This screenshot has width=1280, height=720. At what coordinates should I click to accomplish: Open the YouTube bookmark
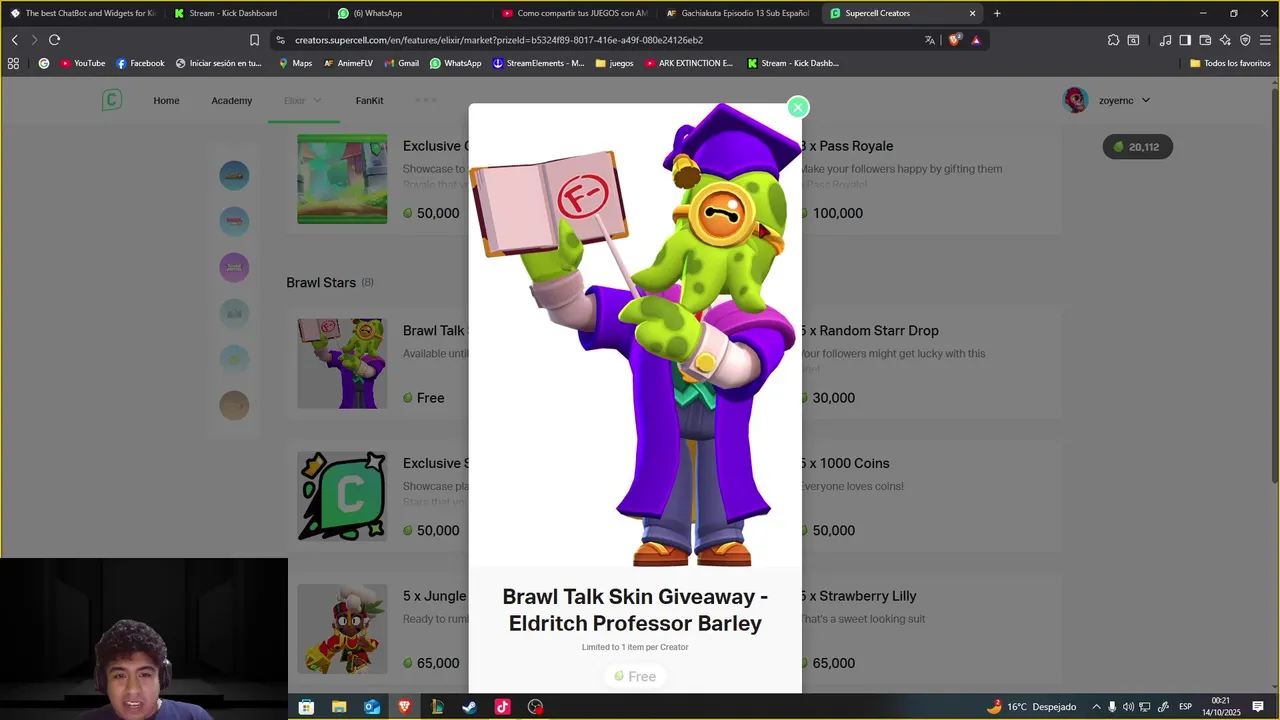(82, 63)
